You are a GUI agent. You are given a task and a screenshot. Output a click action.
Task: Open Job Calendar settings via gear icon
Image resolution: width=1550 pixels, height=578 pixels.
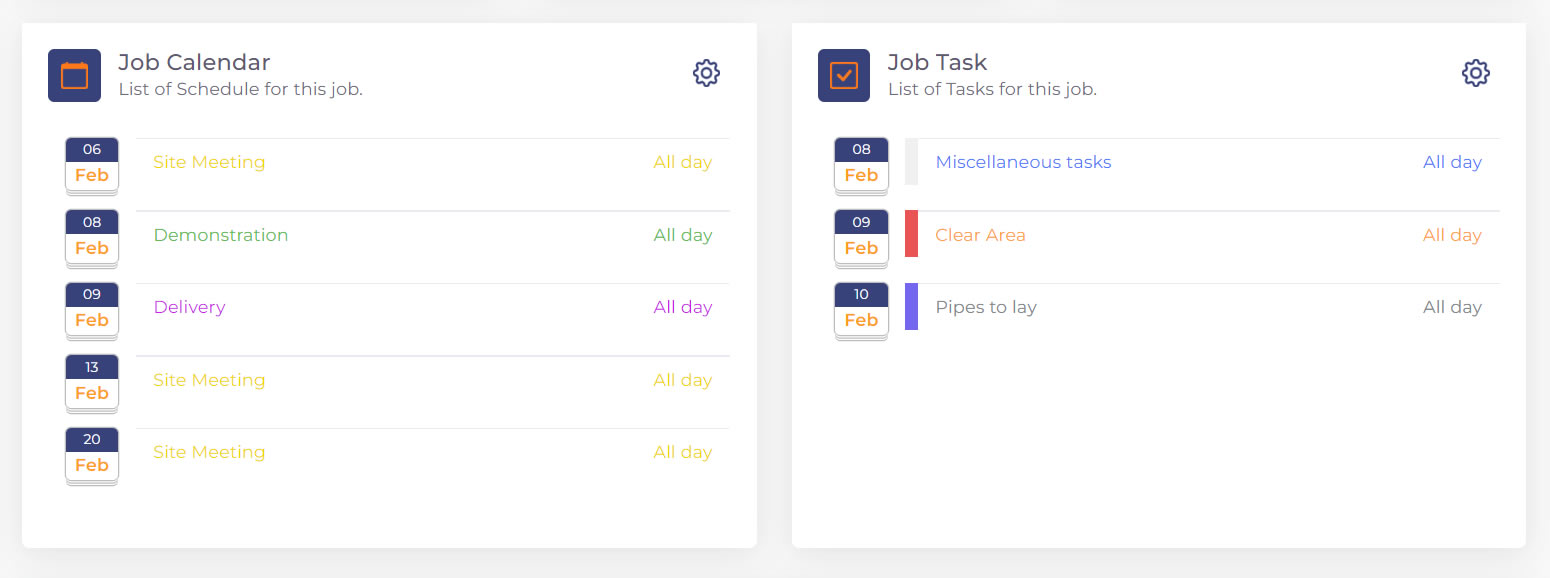[706, 72]
